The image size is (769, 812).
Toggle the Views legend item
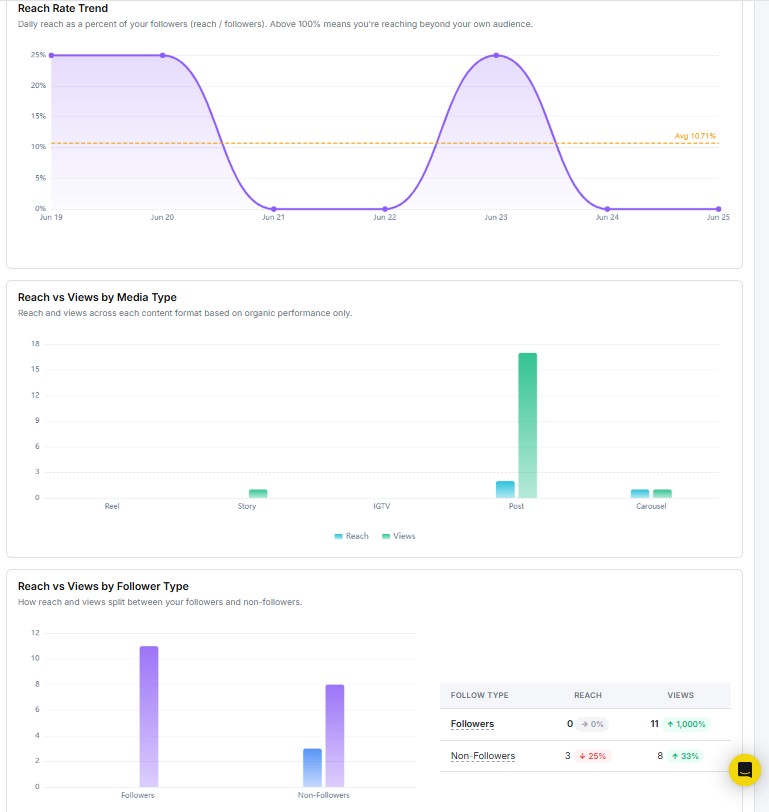click(398, 536)
